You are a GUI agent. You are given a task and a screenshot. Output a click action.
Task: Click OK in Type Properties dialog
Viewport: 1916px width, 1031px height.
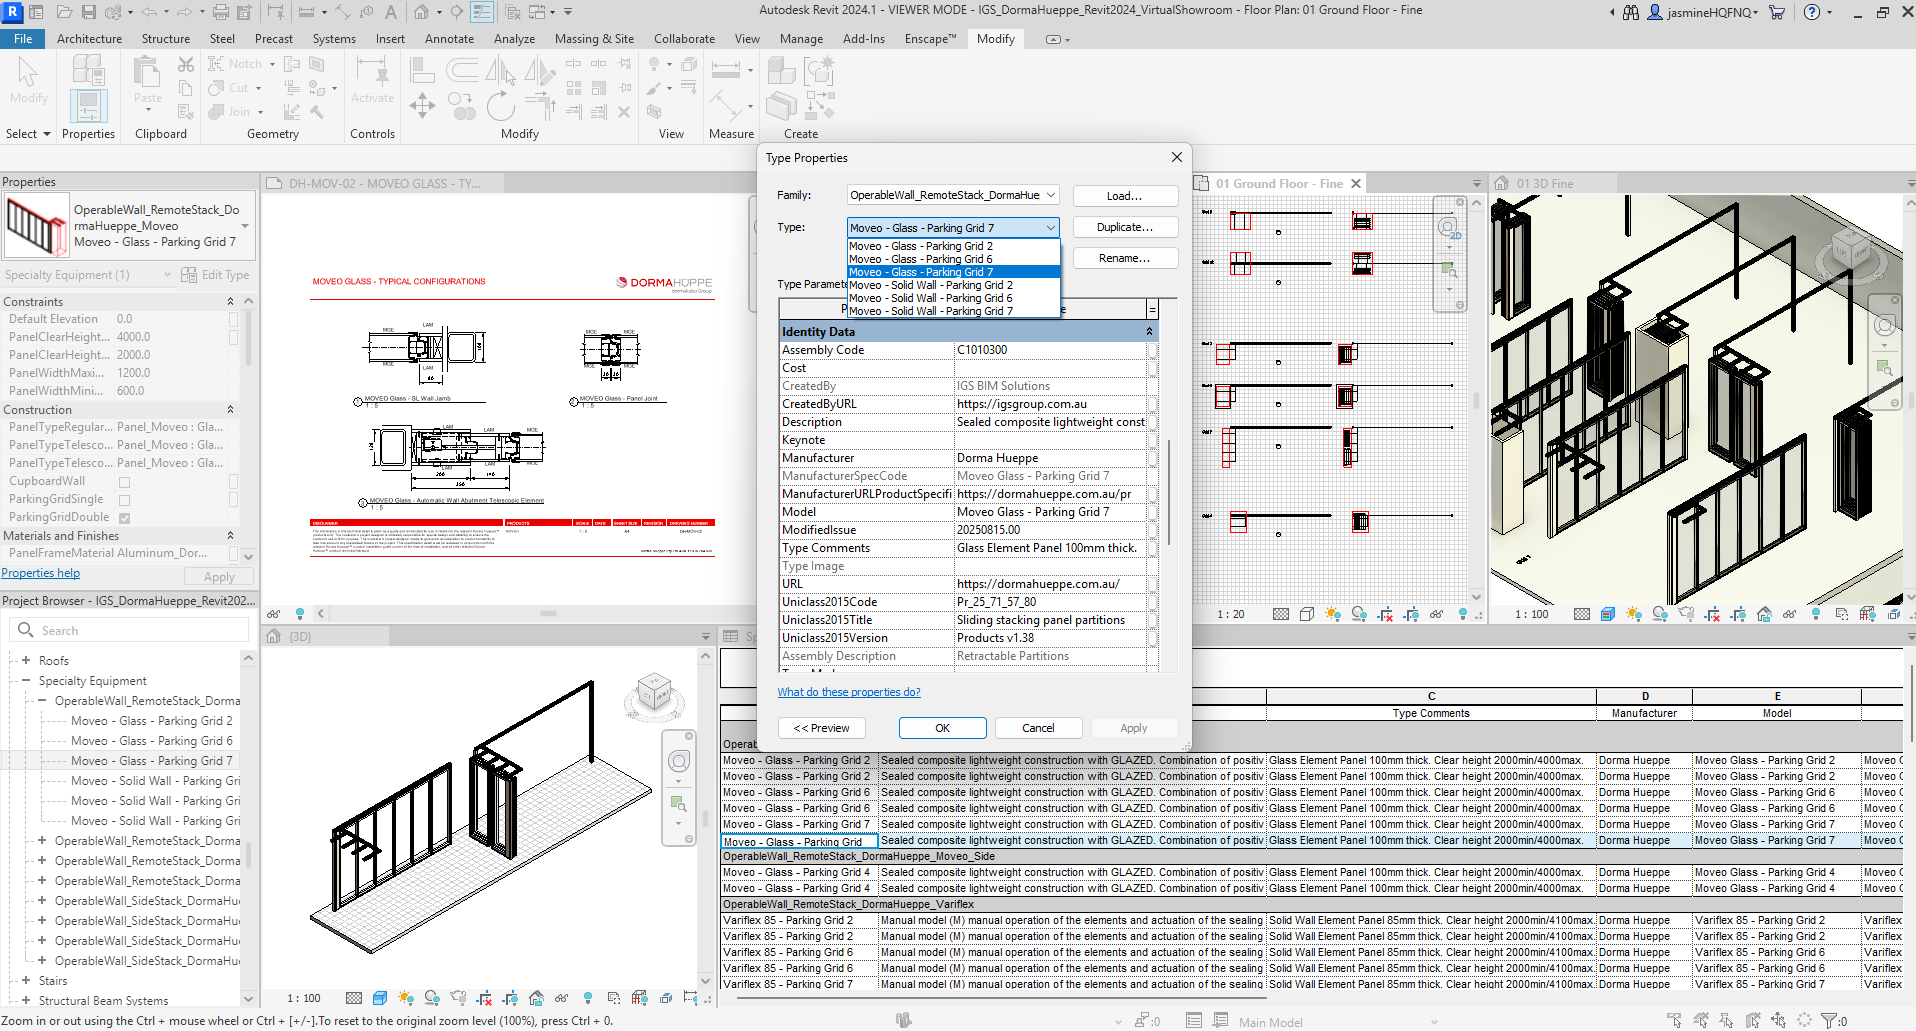tap(942, 728)
